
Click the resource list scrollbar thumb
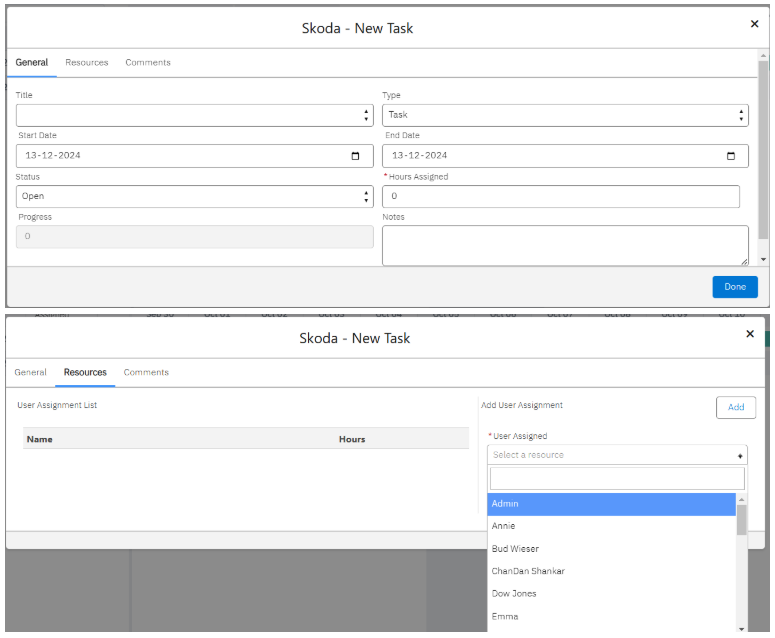point(741,520)
